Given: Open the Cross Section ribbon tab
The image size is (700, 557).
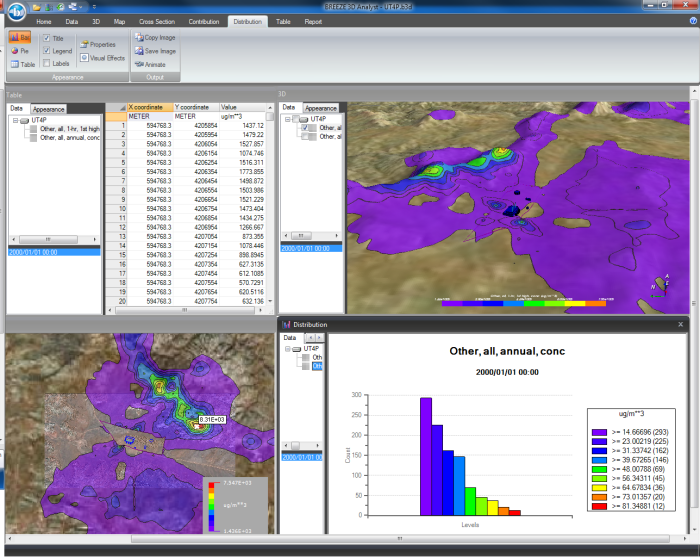Looking at the screenshot, I should tap(159, 20).
